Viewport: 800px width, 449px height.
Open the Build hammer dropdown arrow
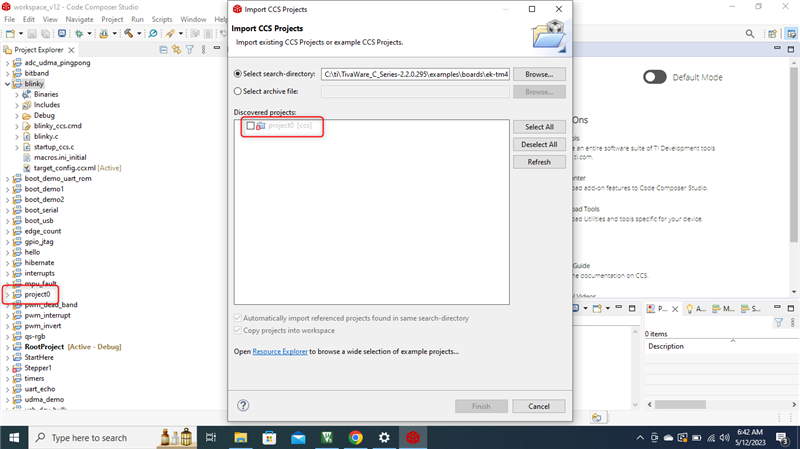click(139, 34)
